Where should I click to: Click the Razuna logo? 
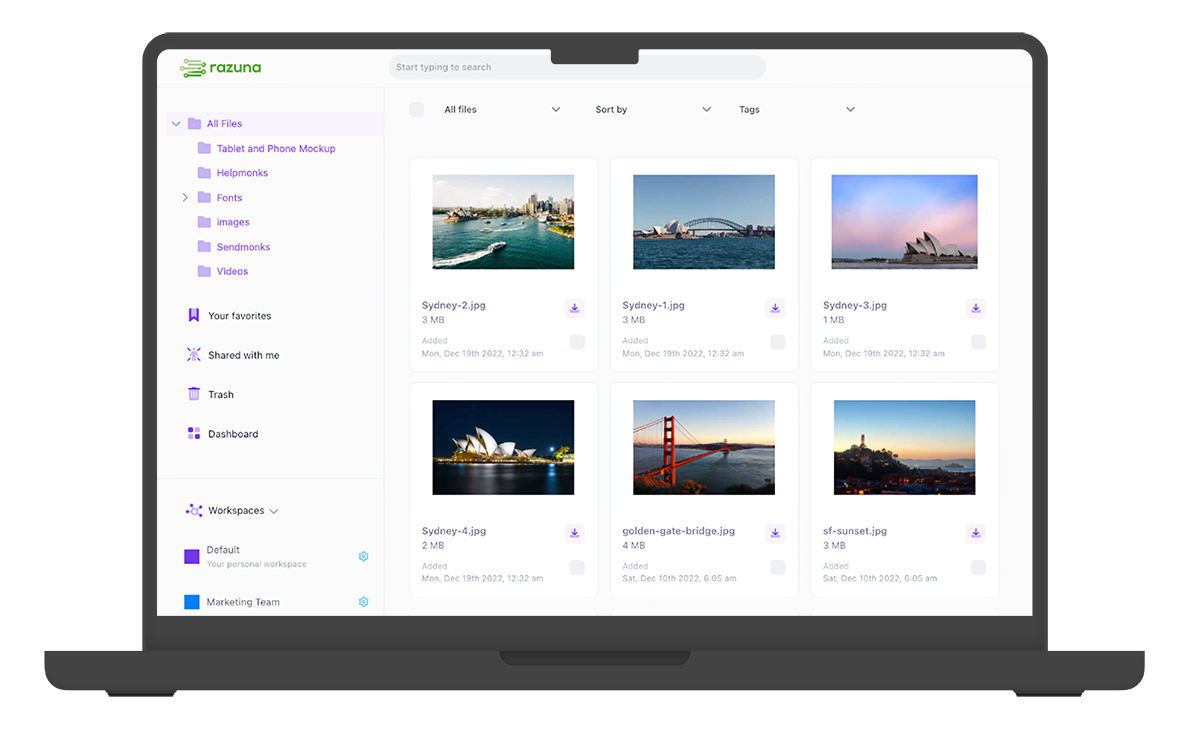pyautogui.click(x=221, y=68)
